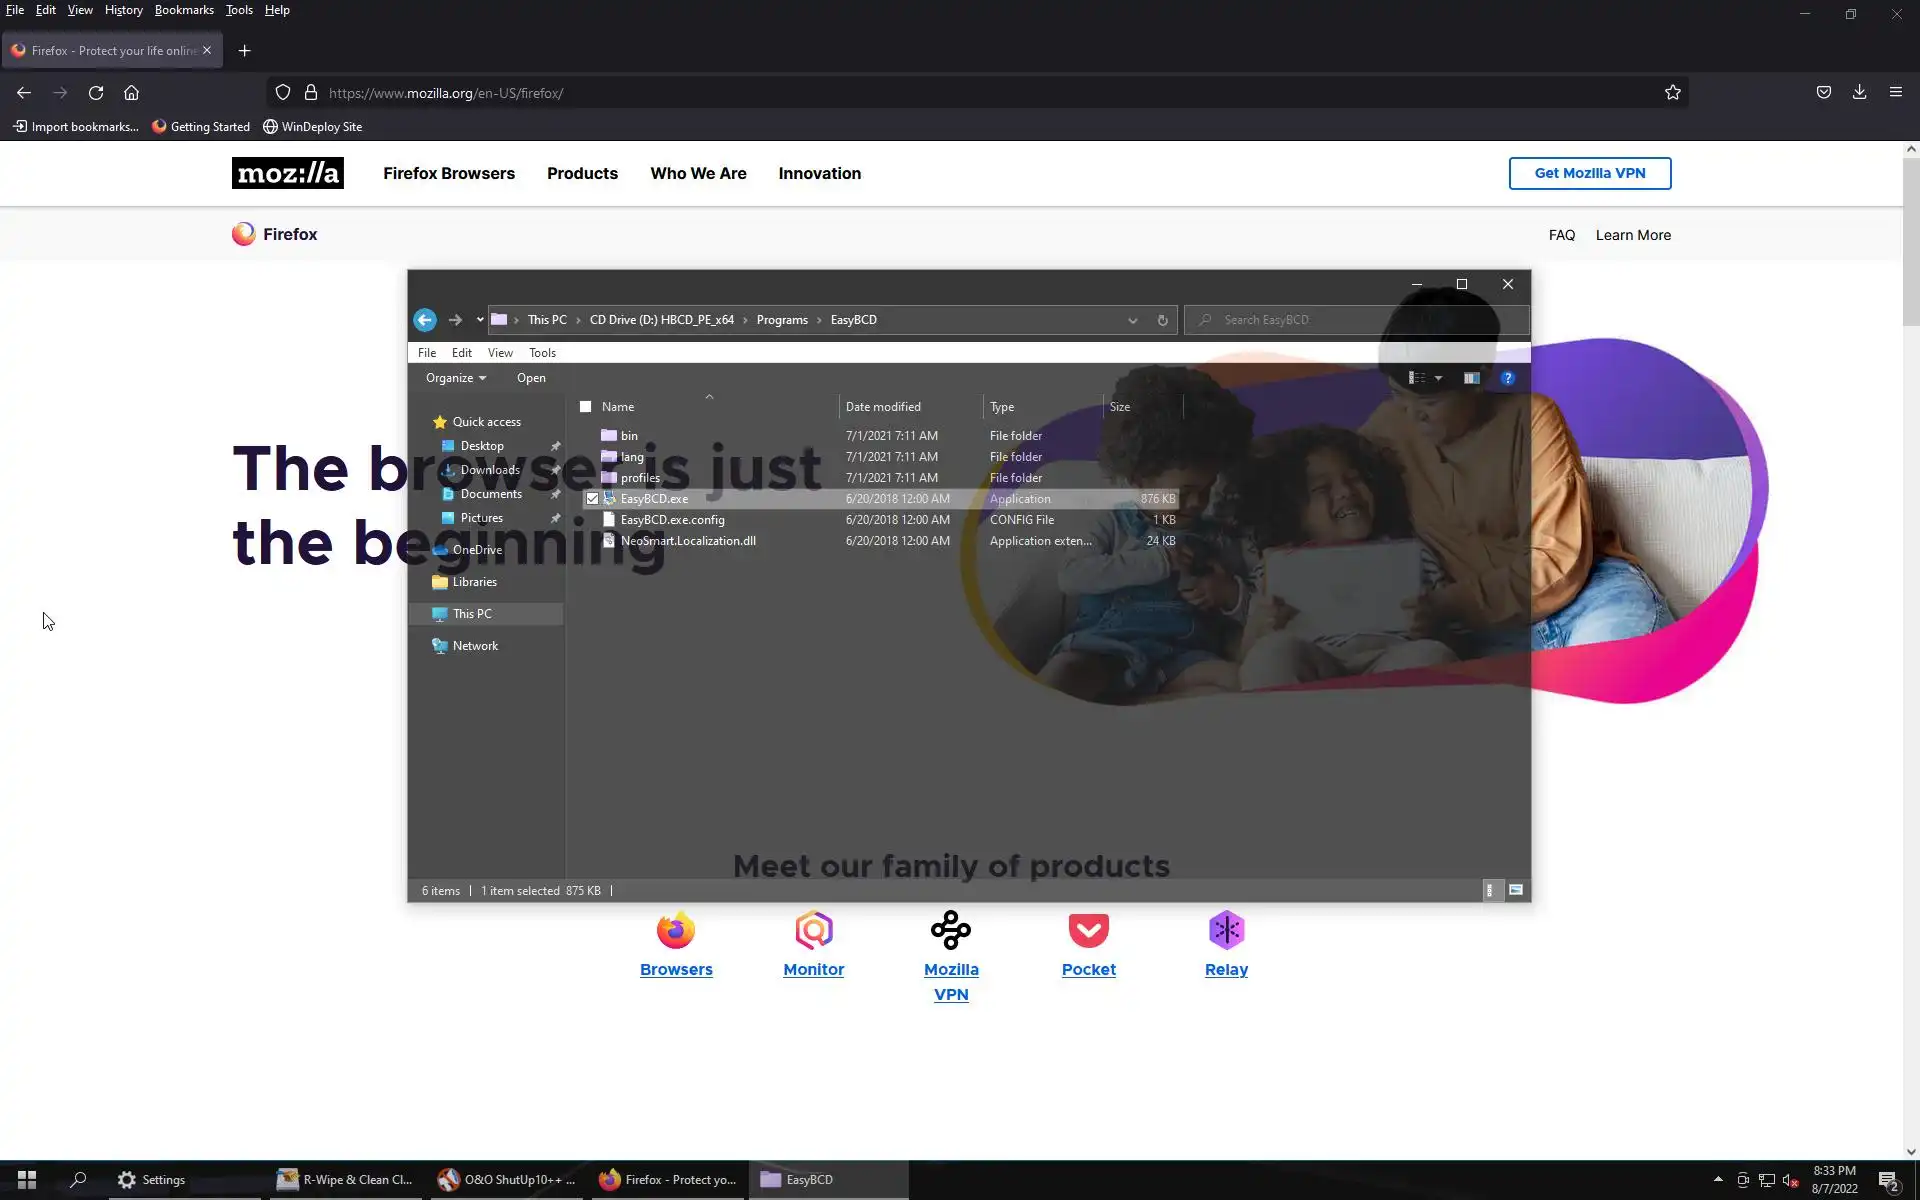Tick the select-all checkbox beside Name
Image resolution: width=1920 pixels, height=1200 pixels.
point(586,407)
